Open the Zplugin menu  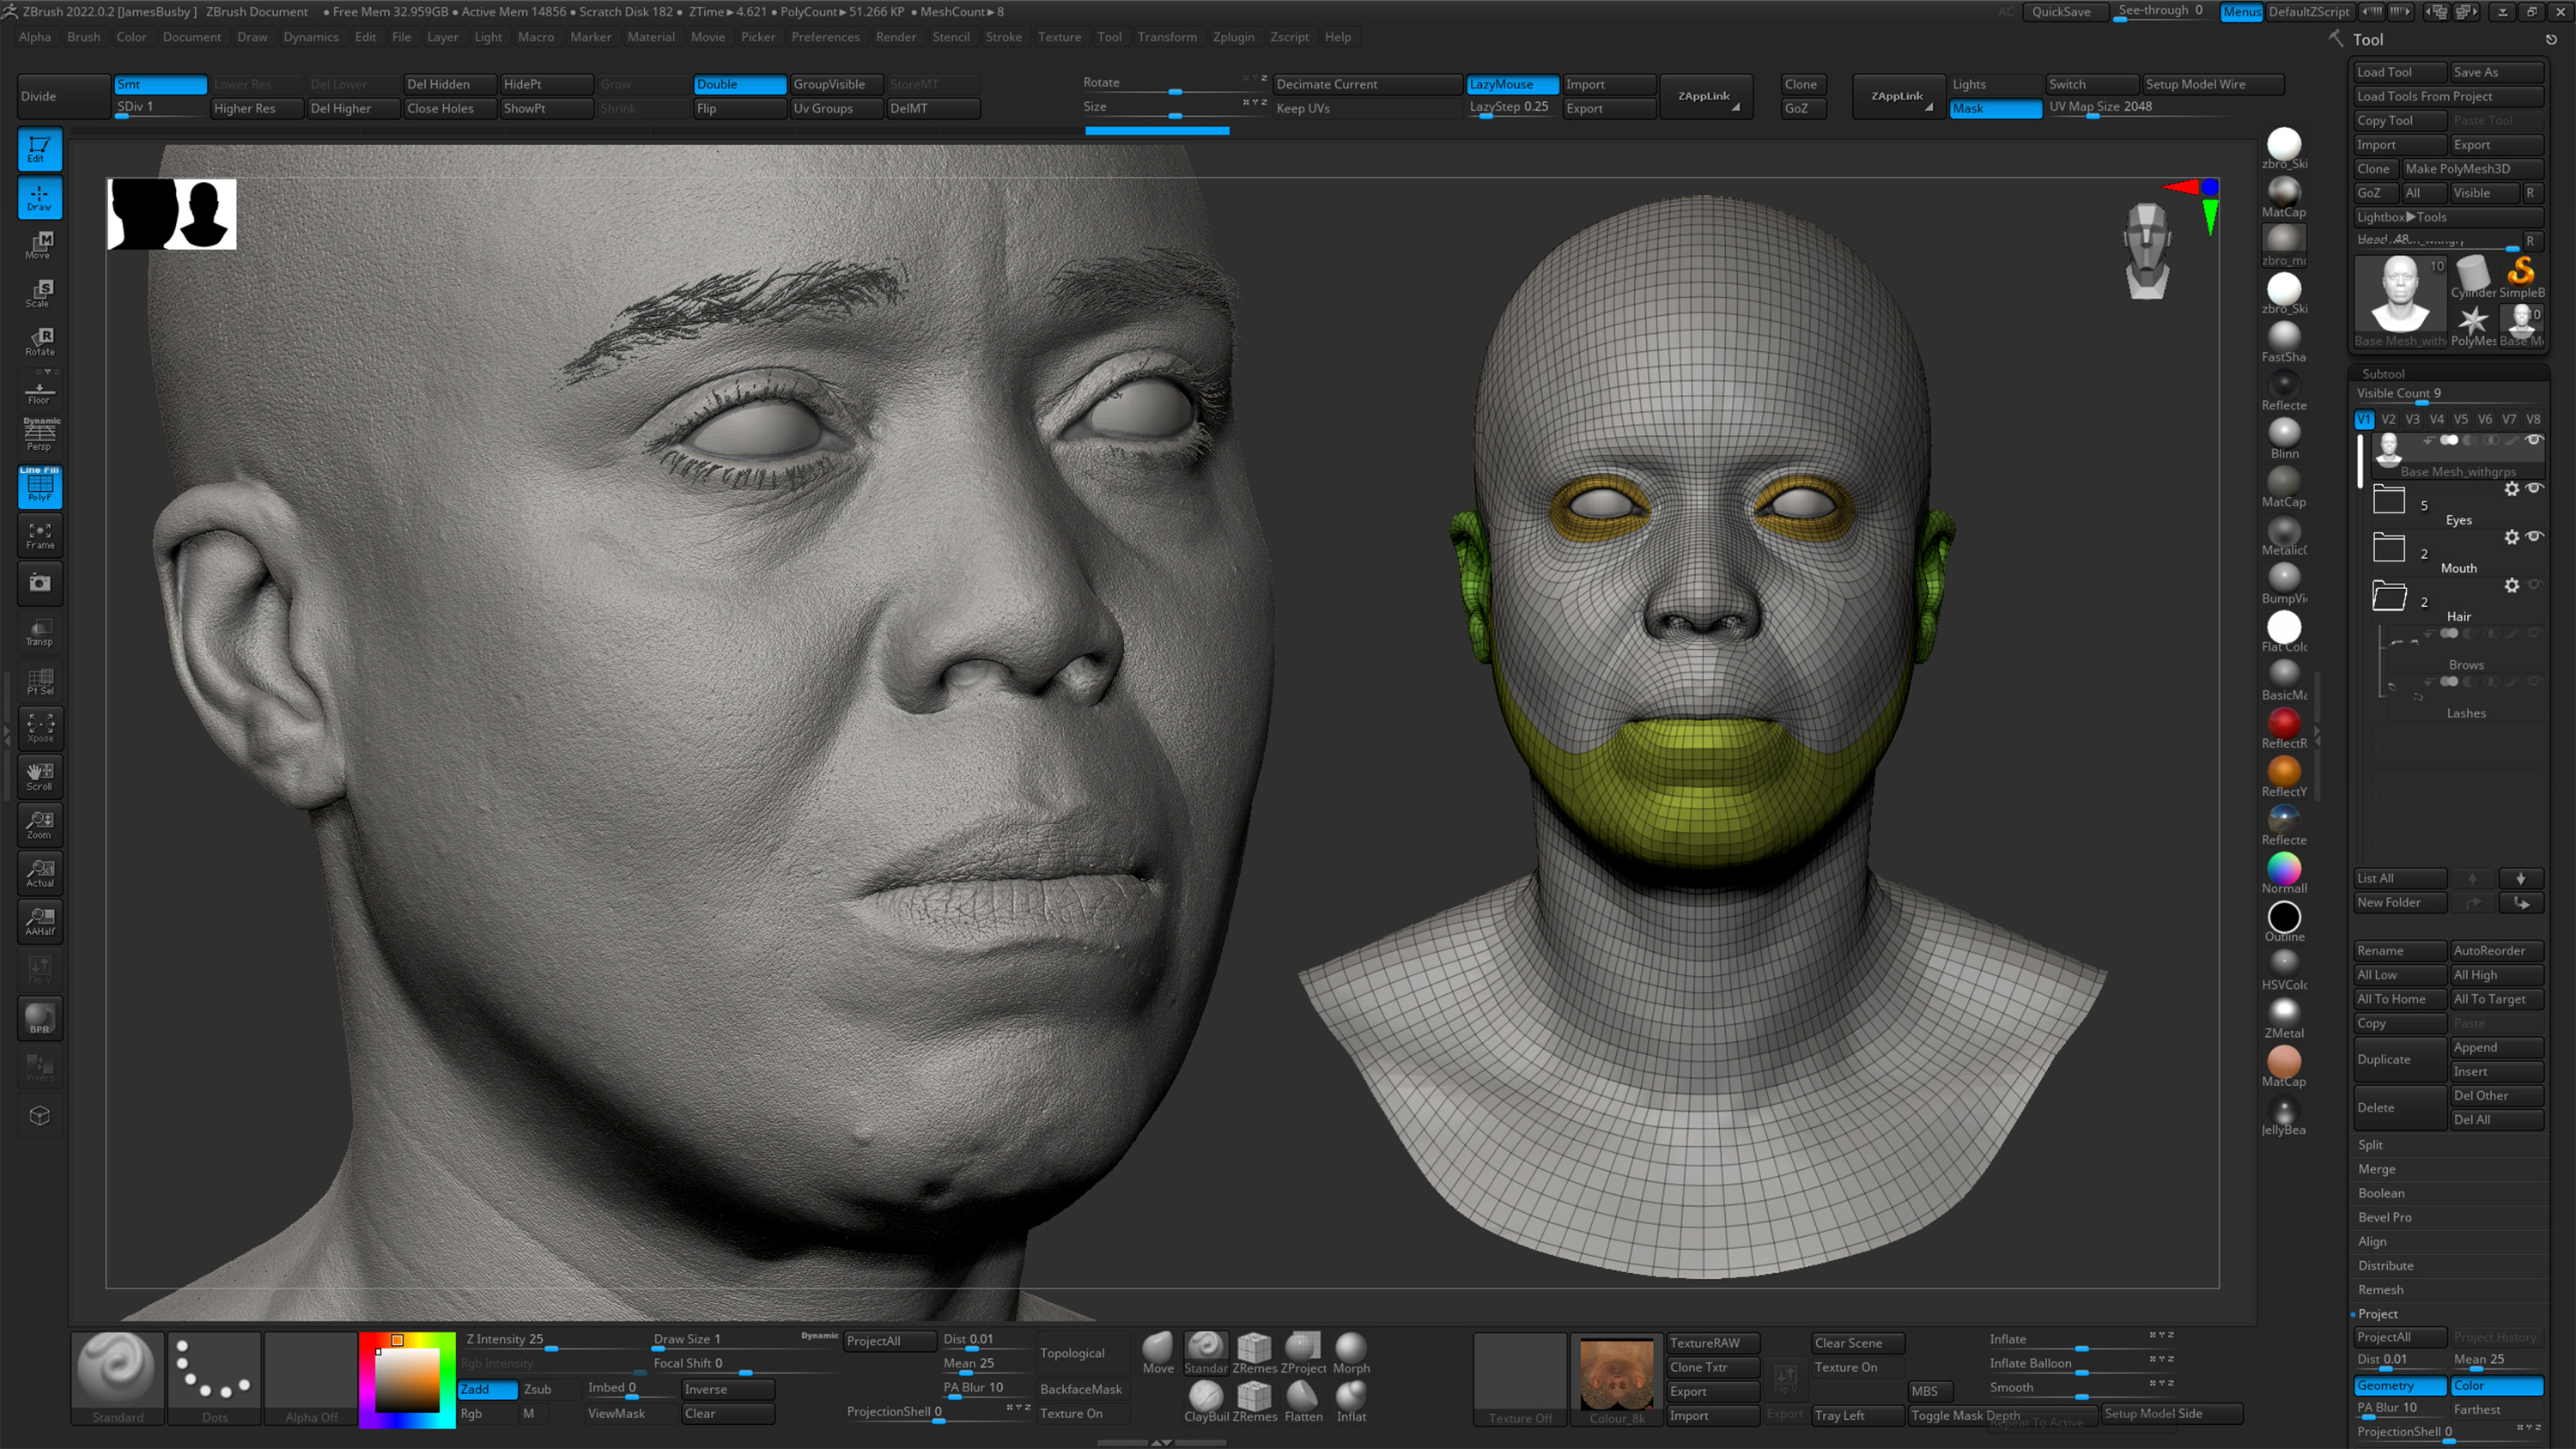click(1234, 37)
